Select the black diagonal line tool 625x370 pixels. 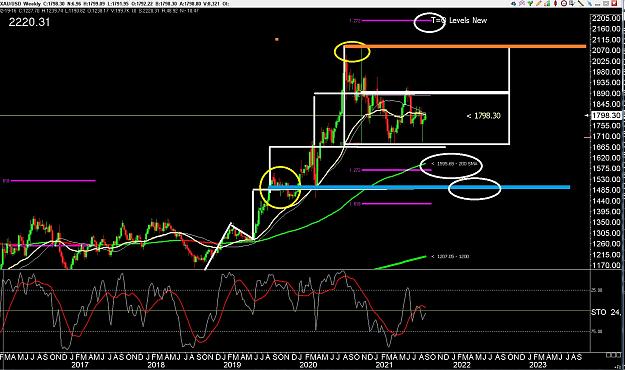[x=581, y=3]
